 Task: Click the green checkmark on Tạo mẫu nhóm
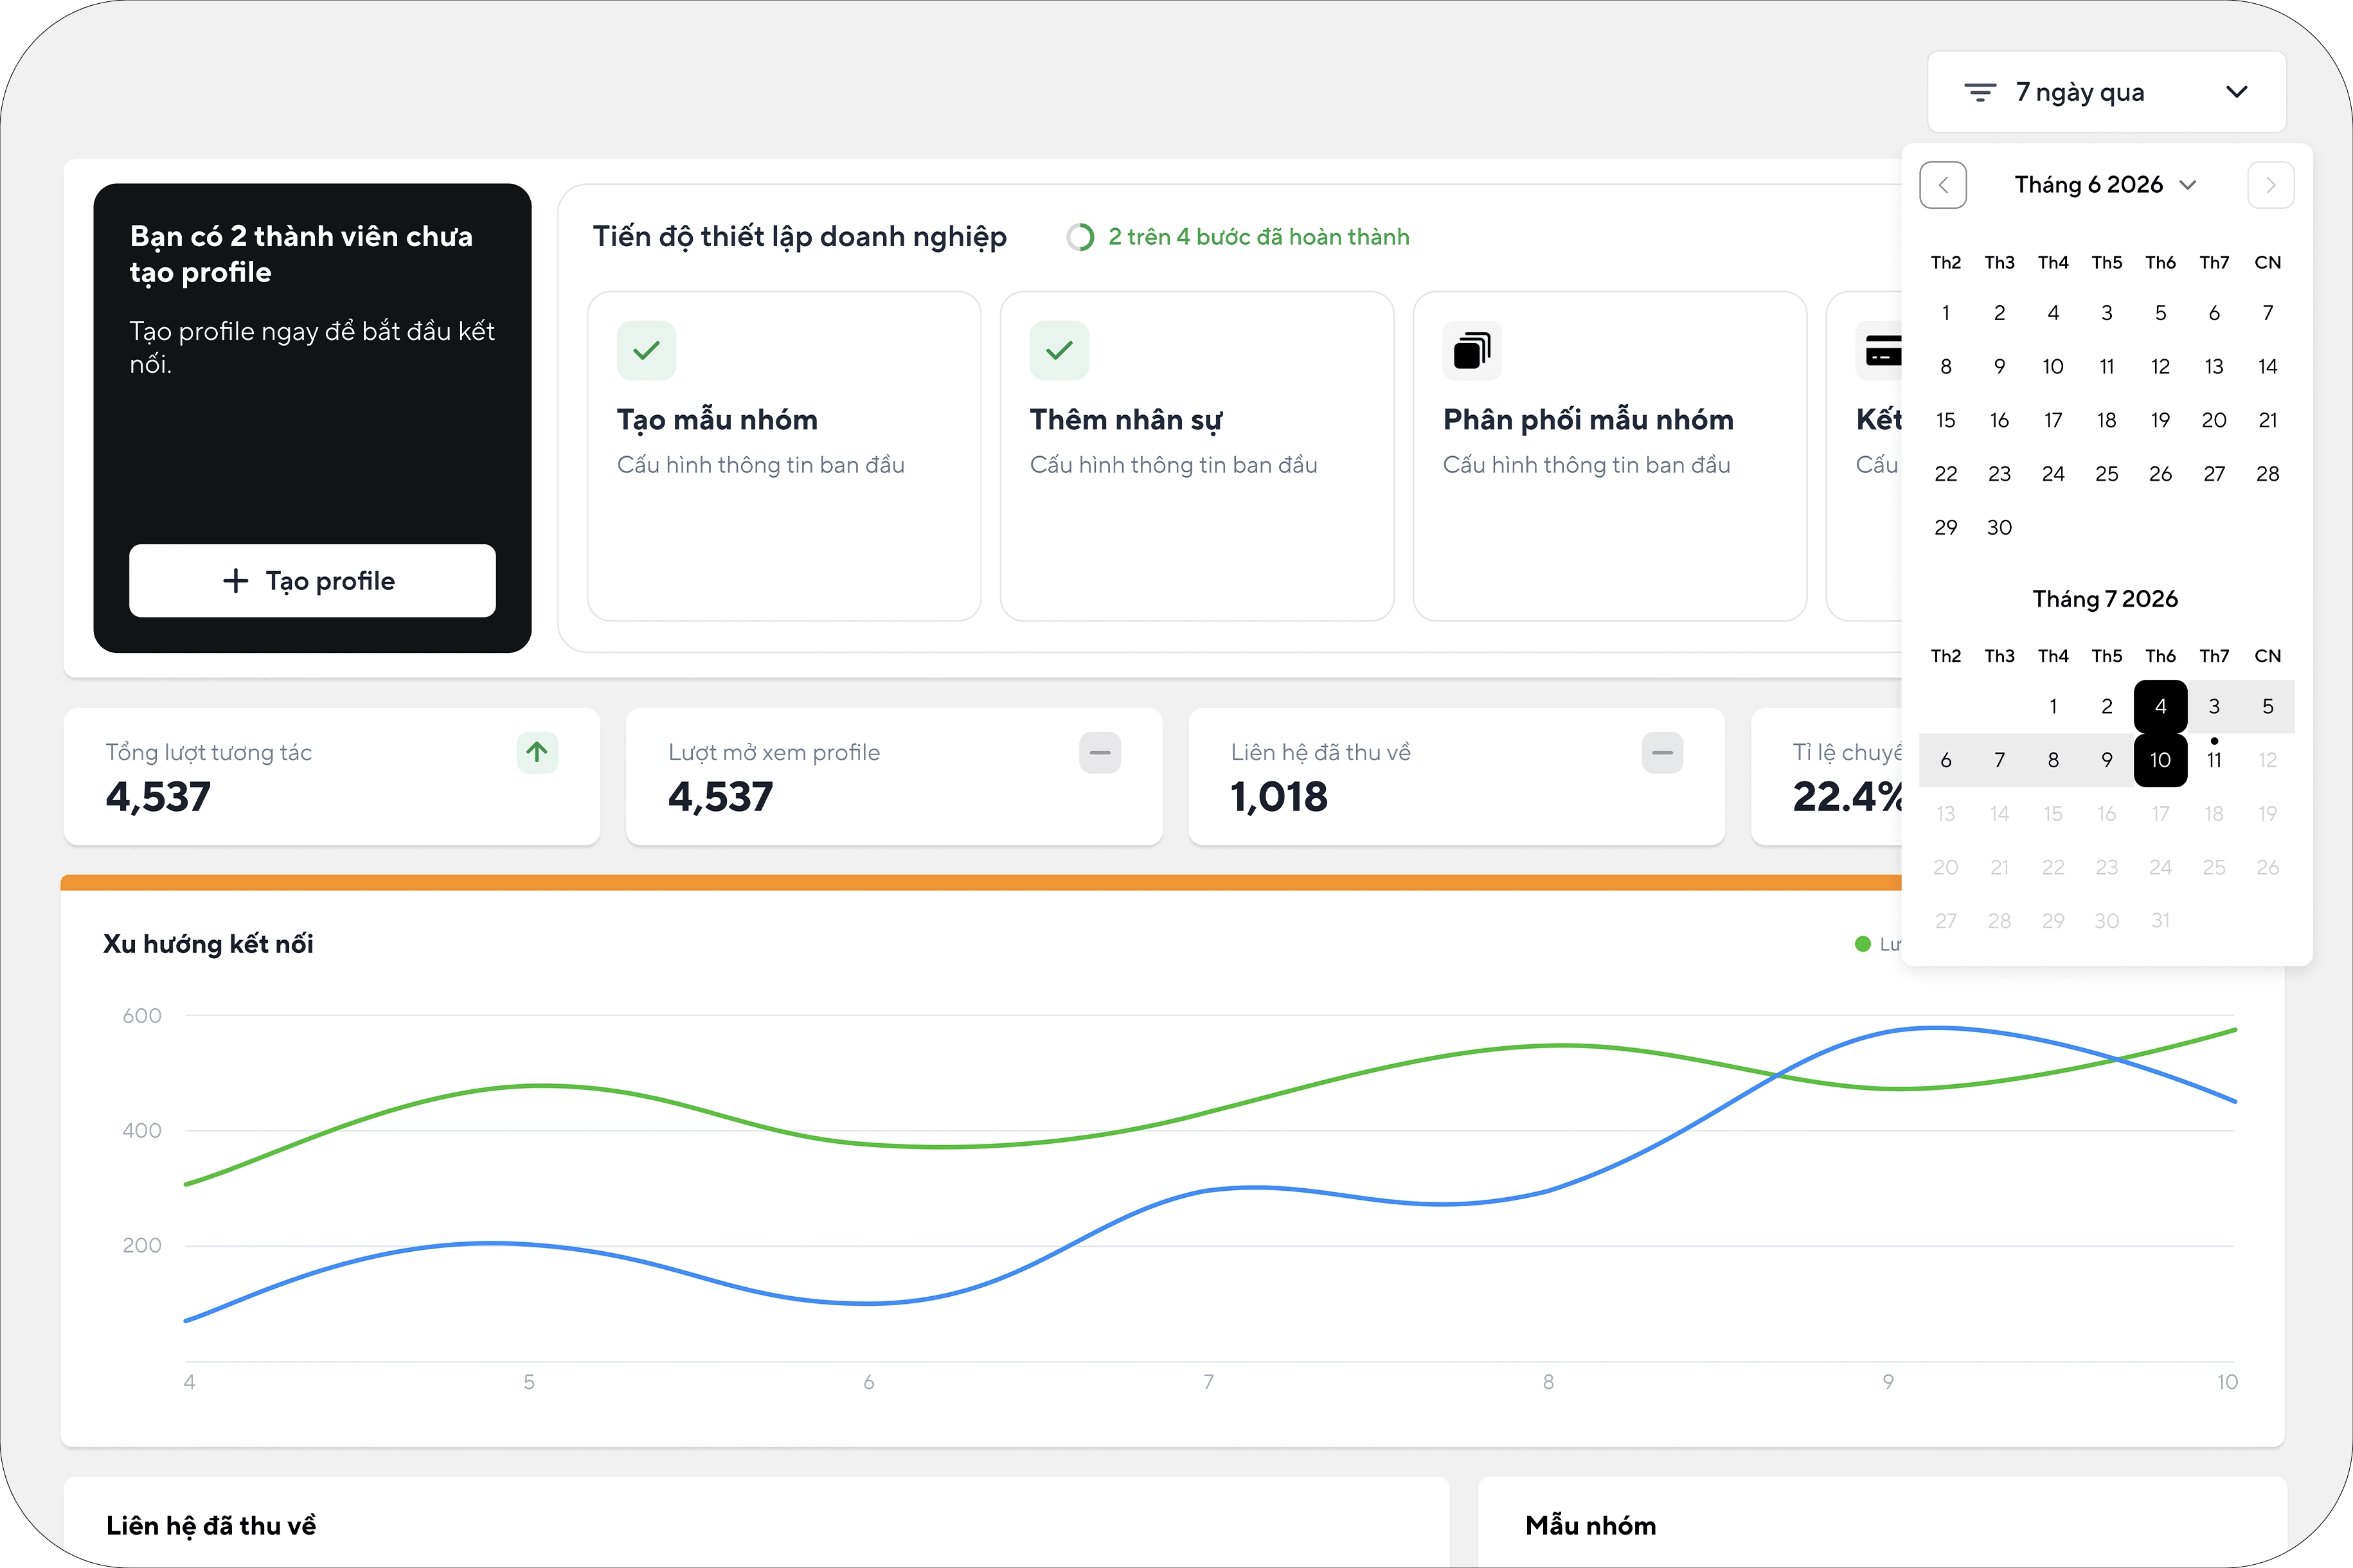point(646,350)
